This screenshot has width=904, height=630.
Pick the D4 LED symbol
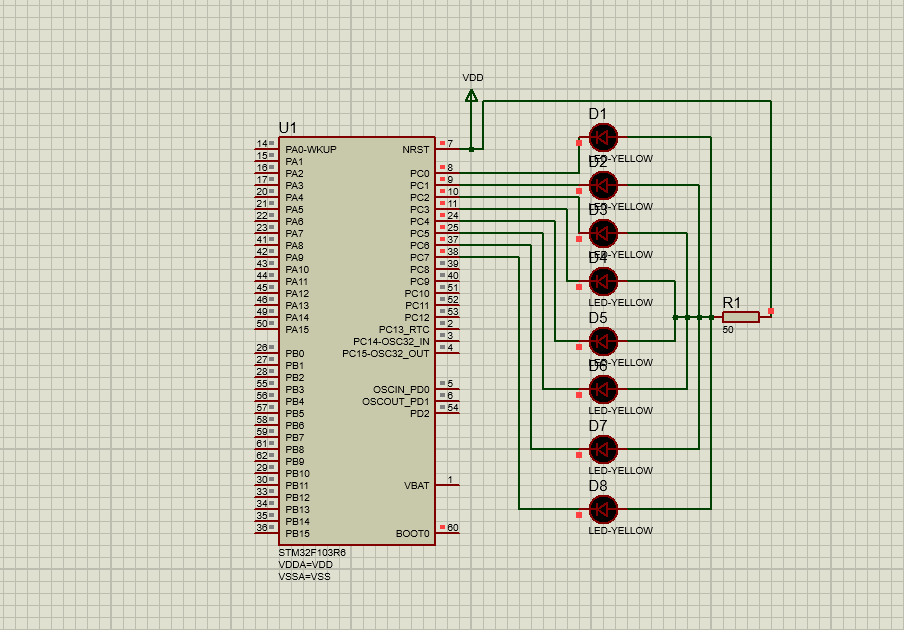(603, 281)
